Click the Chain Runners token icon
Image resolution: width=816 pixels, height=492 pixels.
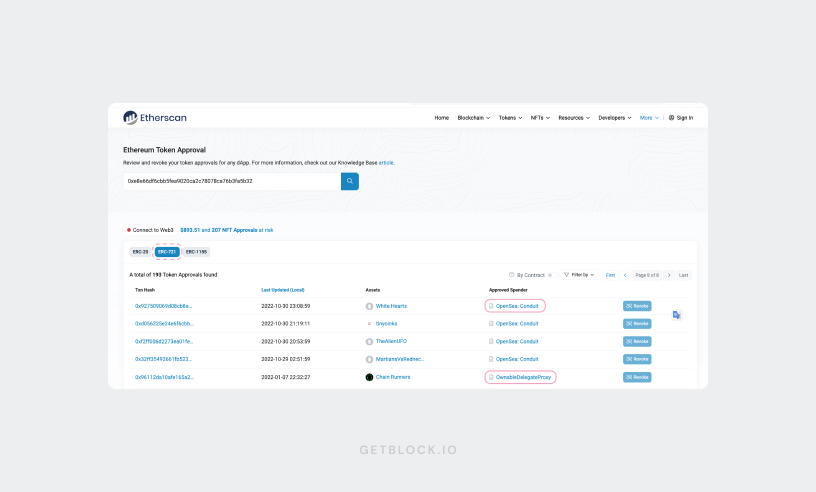(369, 377)
